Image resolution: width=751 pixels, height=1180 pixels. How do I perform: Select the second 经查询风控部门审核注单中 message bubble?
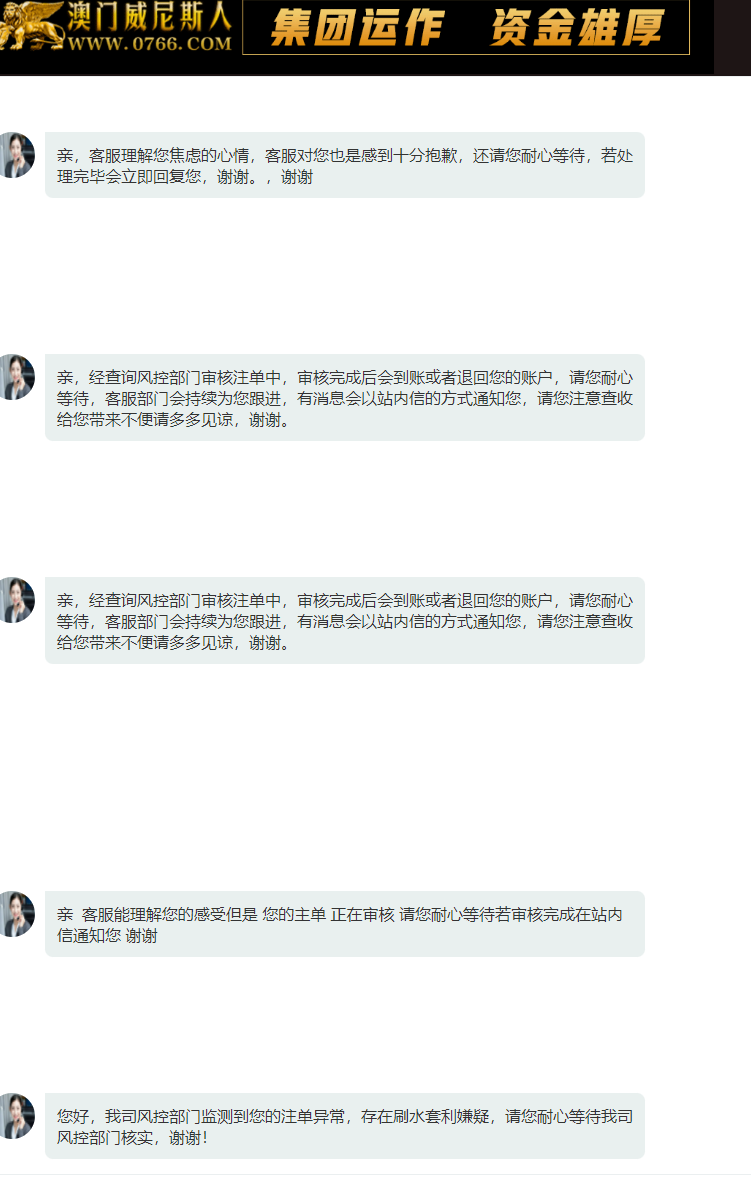[345, 620]
